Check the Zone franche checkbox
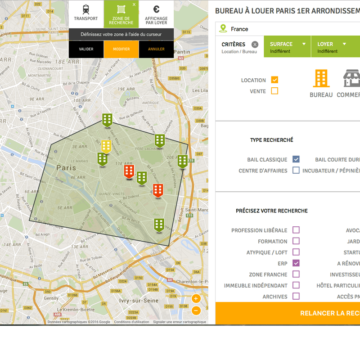The image size is (360, 360). coord(296,274)
